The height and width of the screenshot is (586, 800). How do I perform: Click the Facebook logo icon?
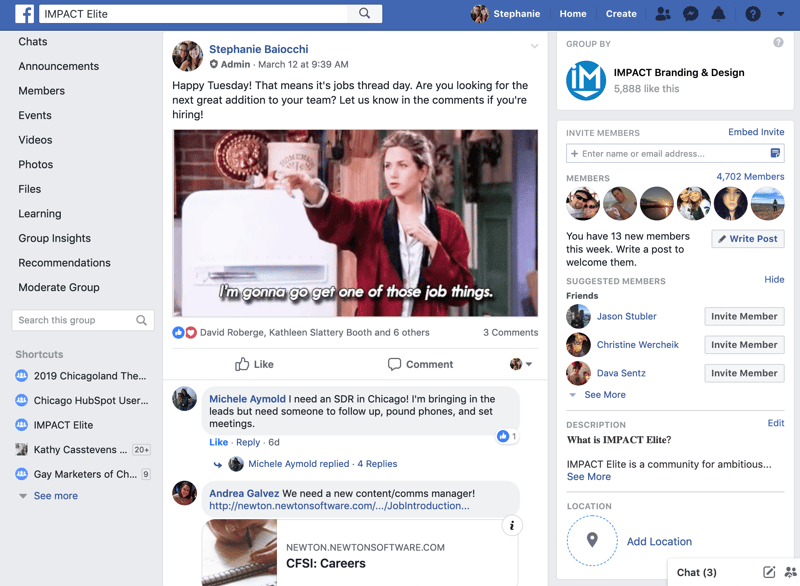click(x=24, y=14)
